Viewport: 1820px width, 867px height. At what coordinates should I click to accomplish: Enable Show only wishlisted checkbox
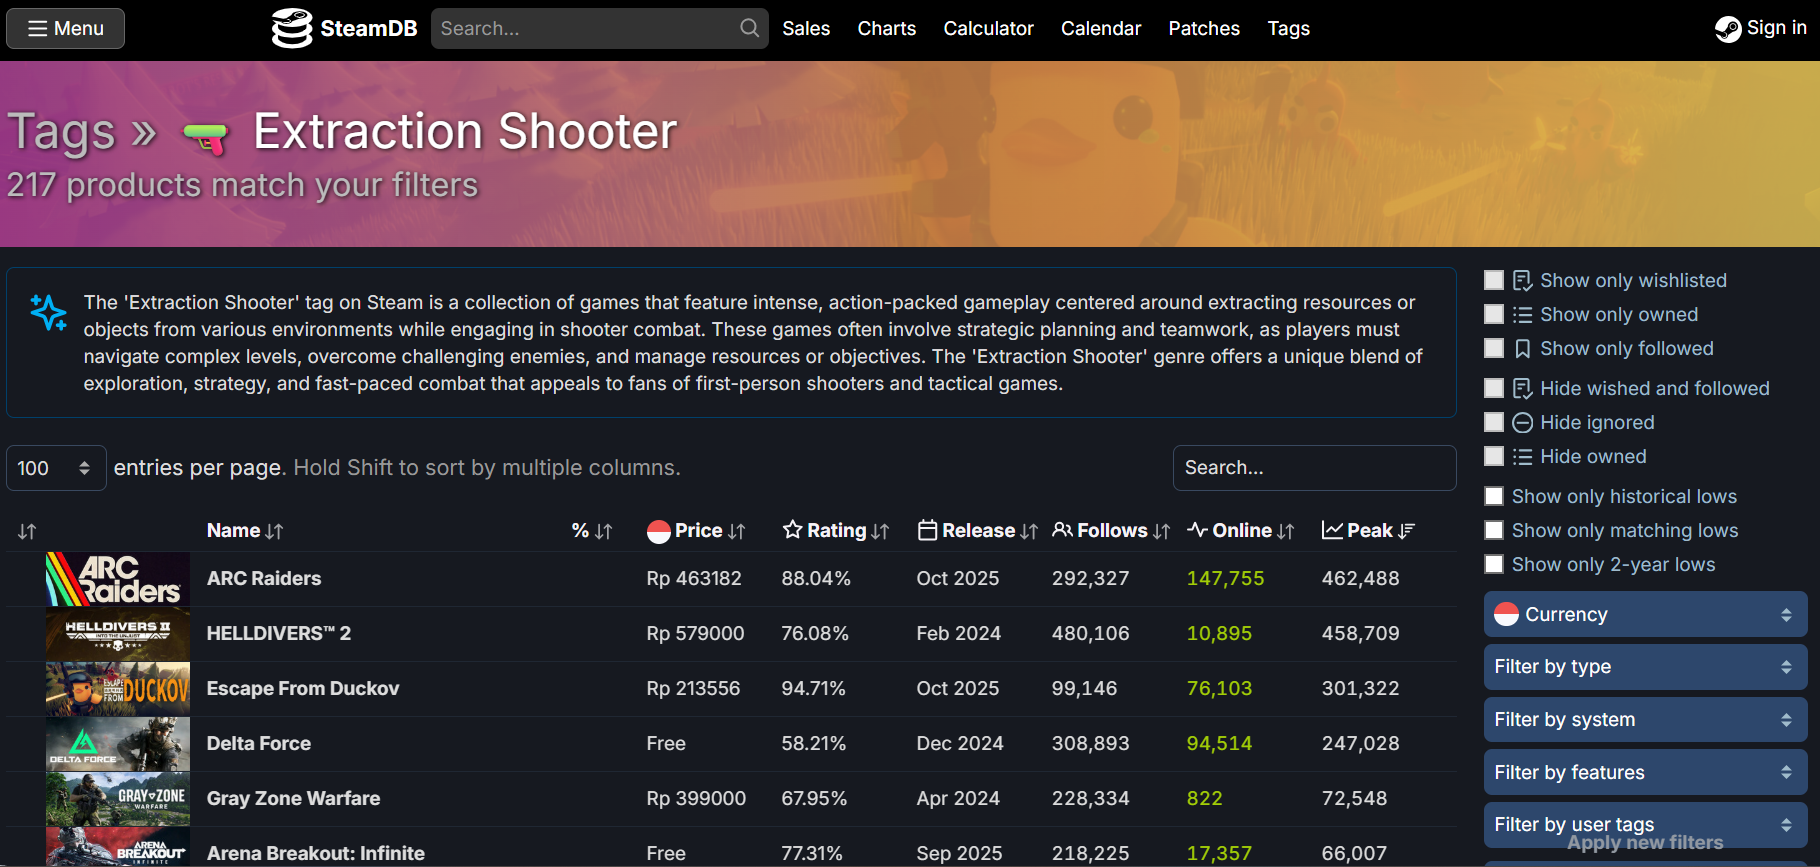[x=1494, y=280]
